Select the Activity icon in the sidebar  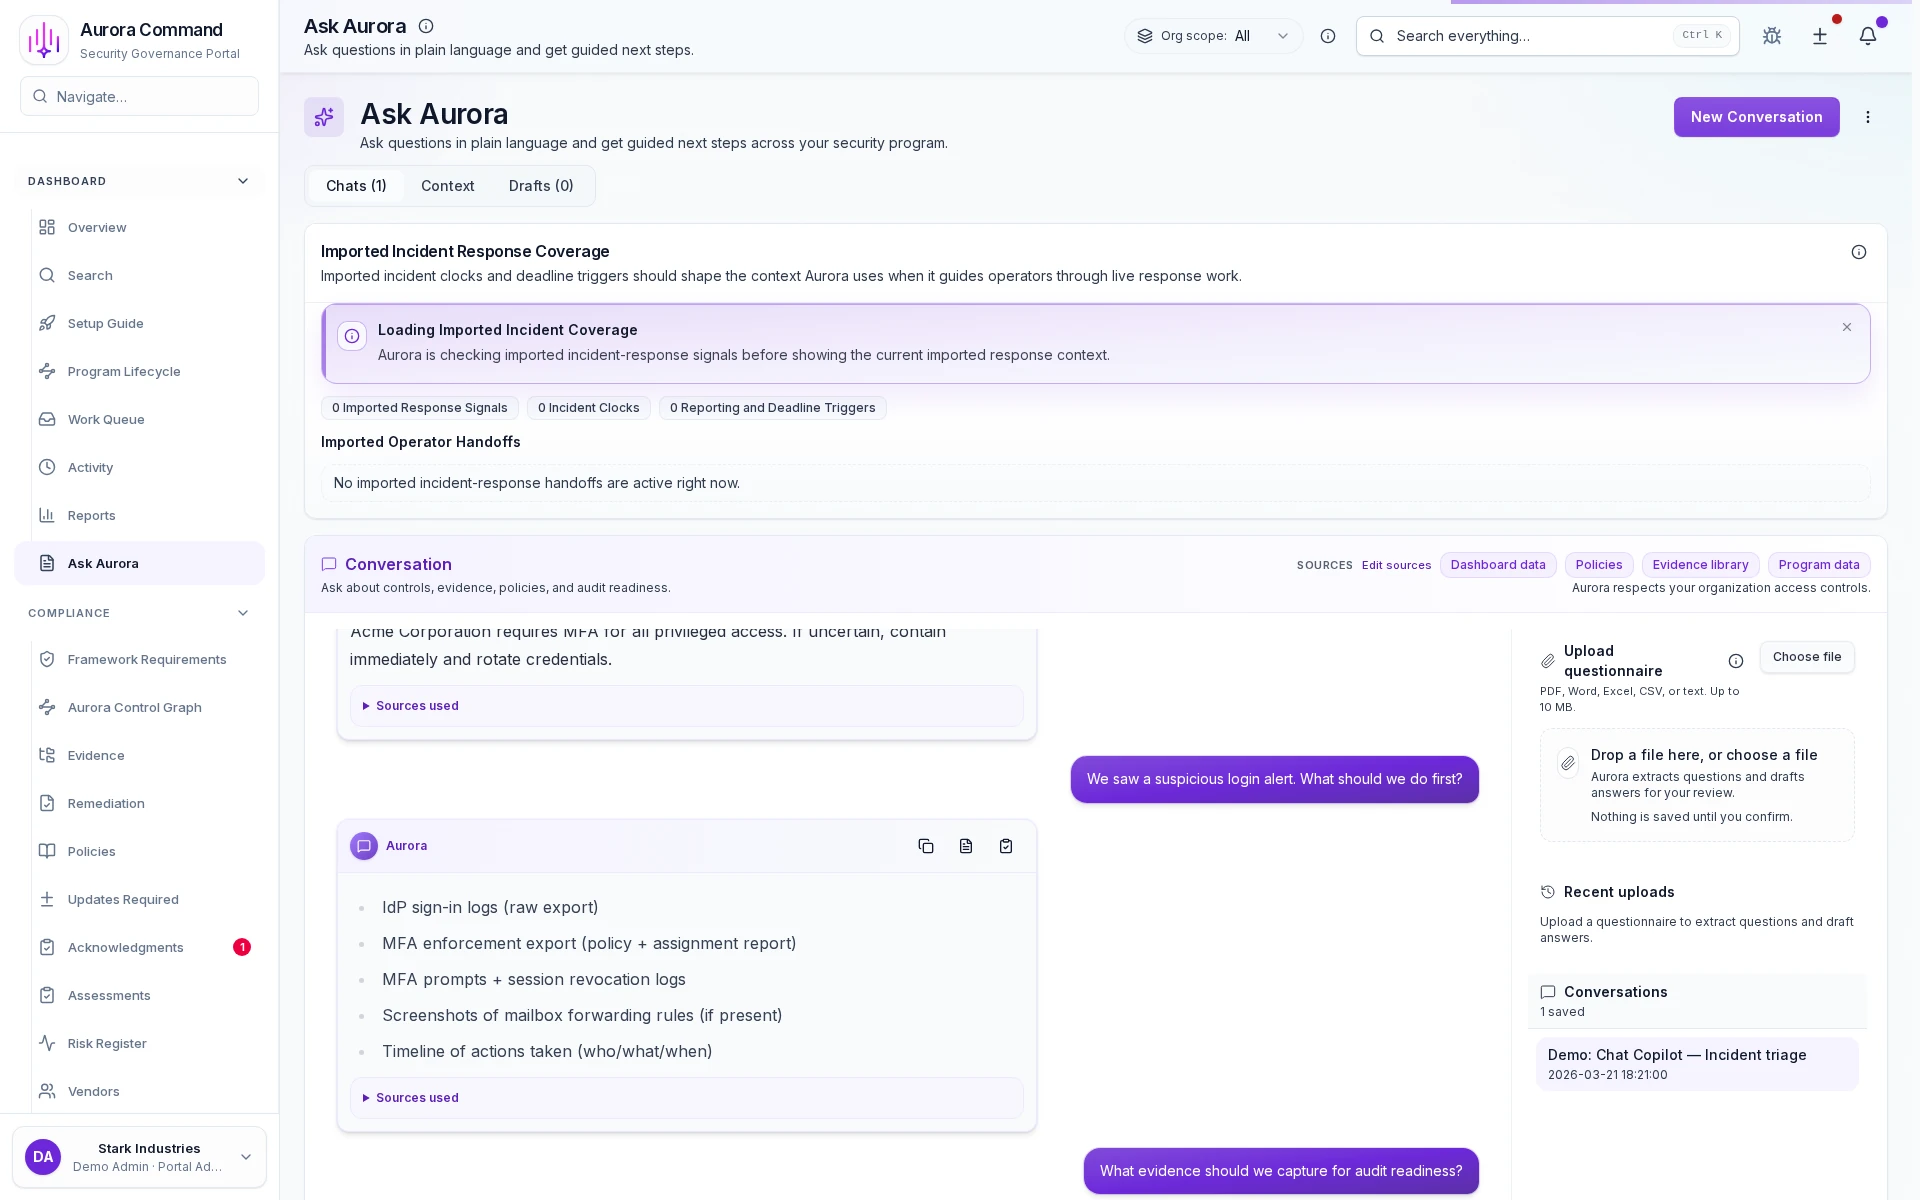click(x=47, y=467)
